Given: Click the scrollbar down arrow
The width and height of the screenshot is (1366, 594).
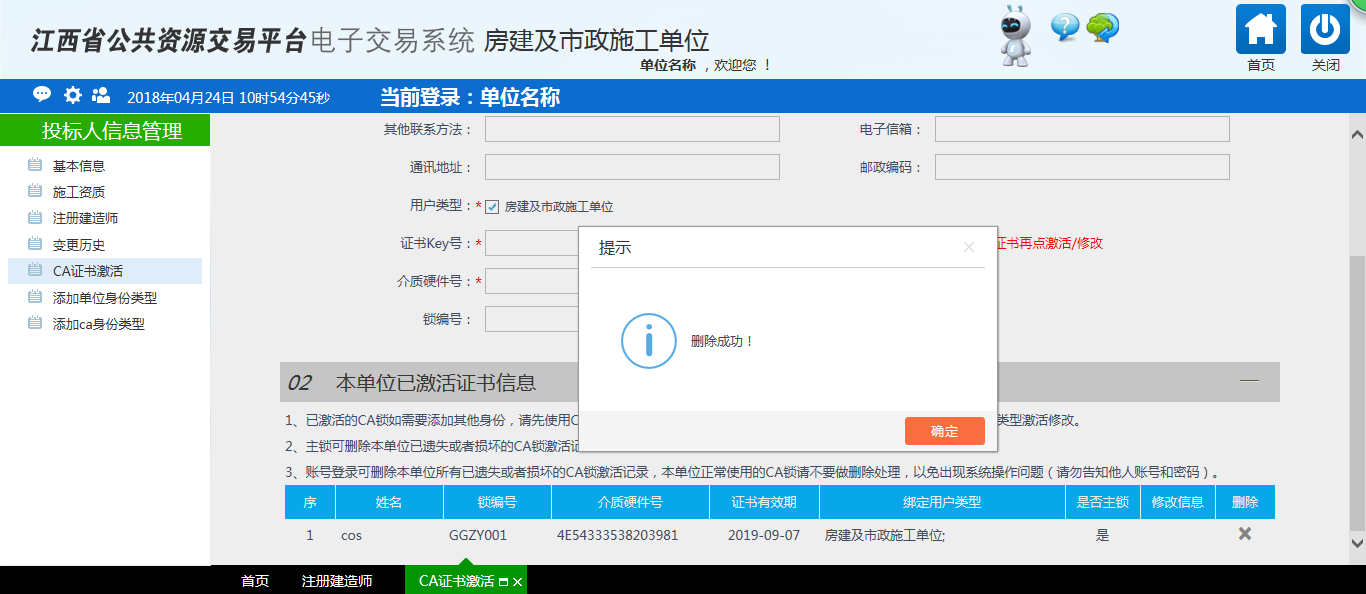Looking at the screenshot, I should 1357,543.
